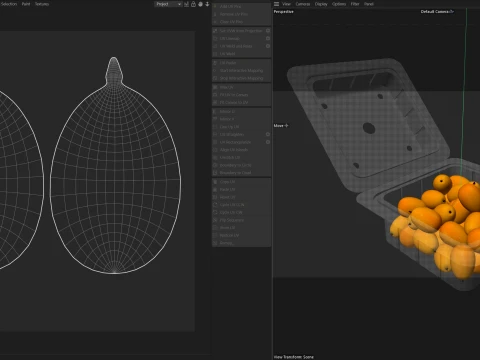480x360 pixels.
Task: Click the UV Peeler icon
Action: click(215, 63)
